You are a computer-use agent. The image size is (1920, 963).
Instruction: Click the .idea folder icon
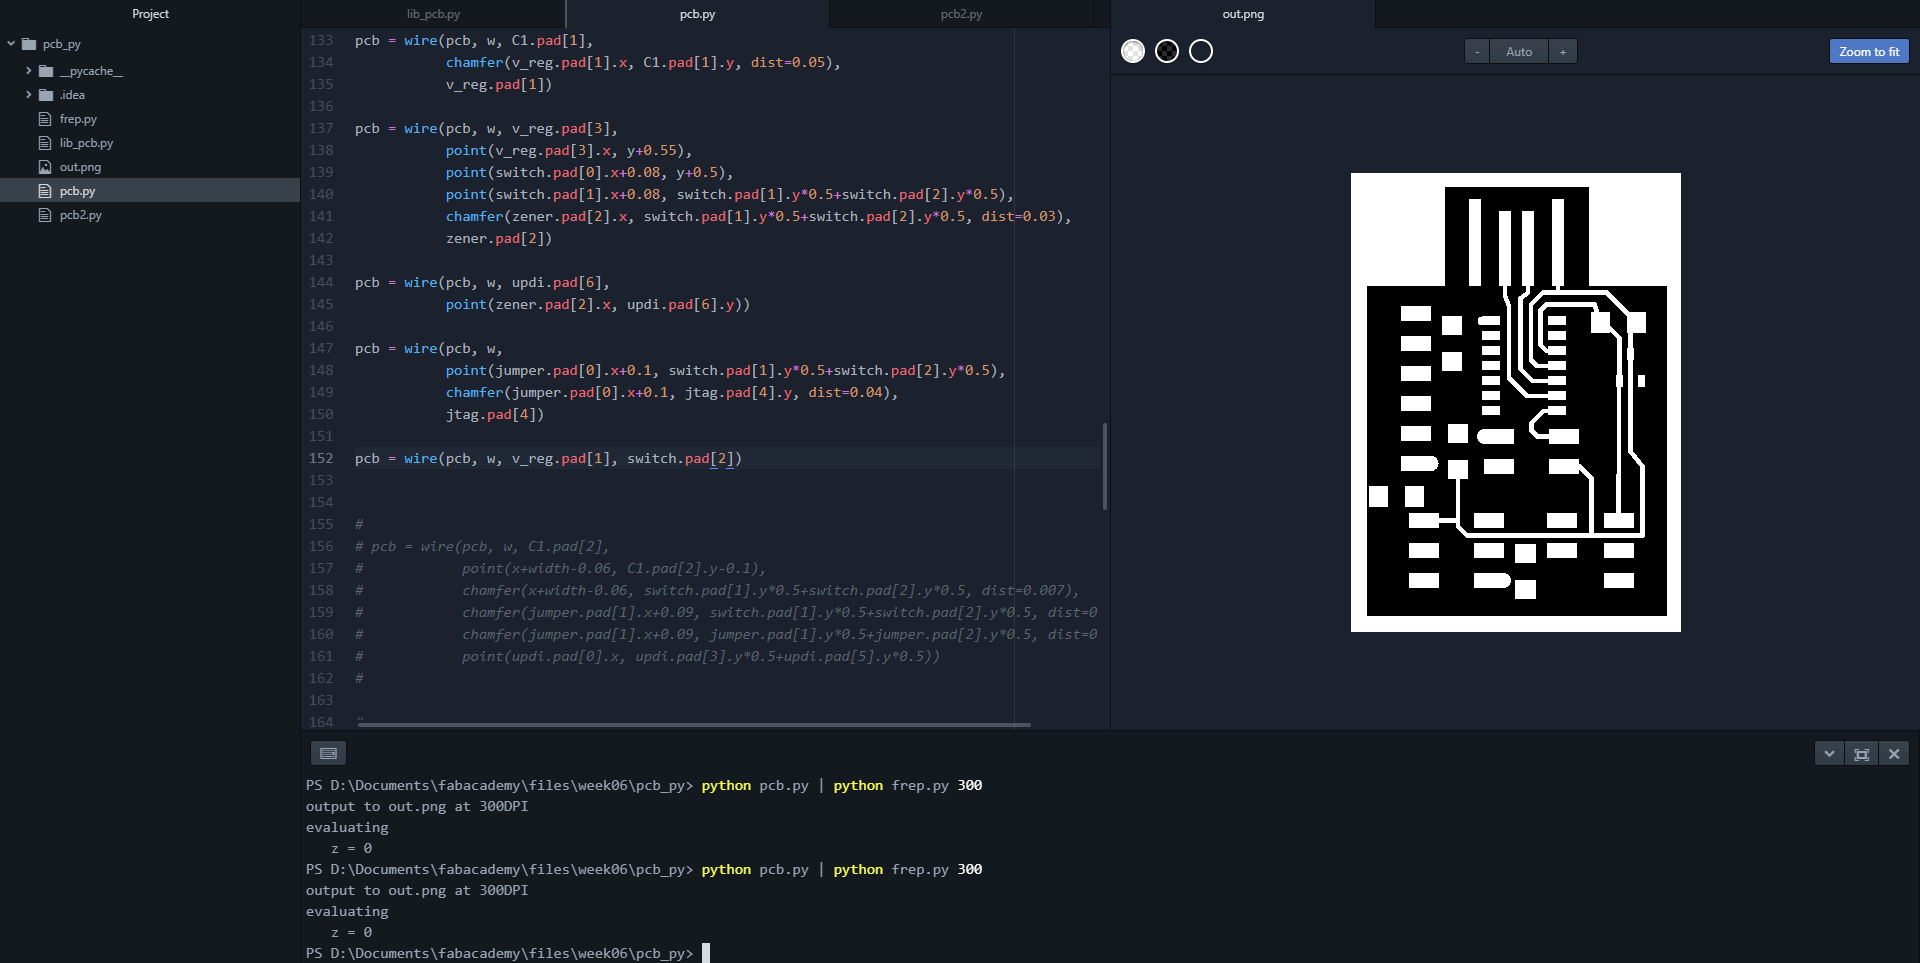click(x=46, y=95)
